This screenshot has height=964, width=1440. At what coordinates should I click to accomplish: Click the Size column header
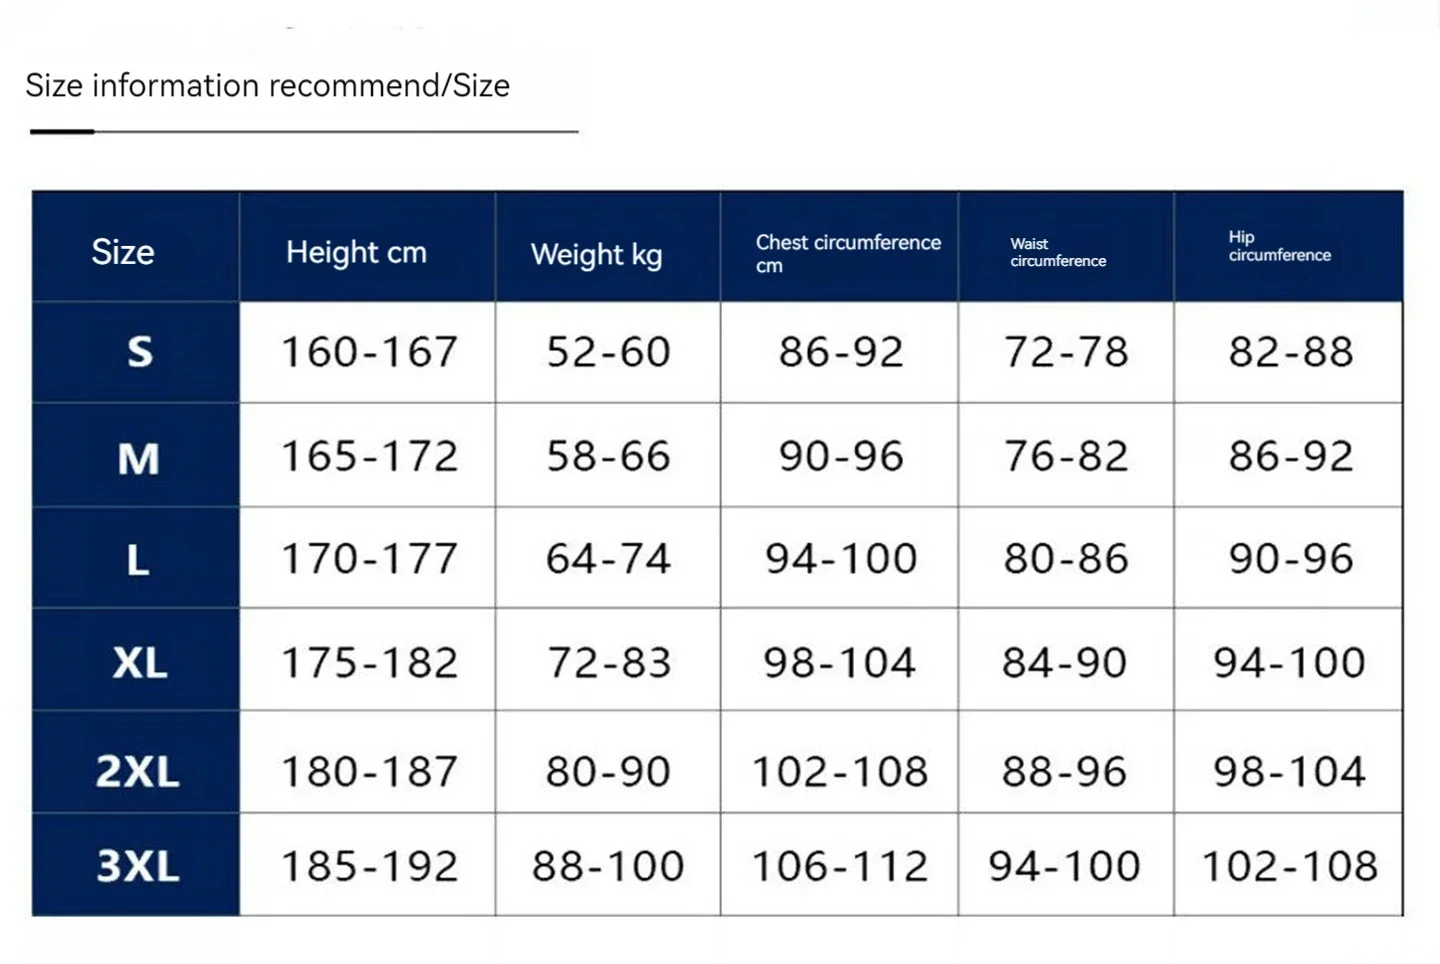coord(135,247)
